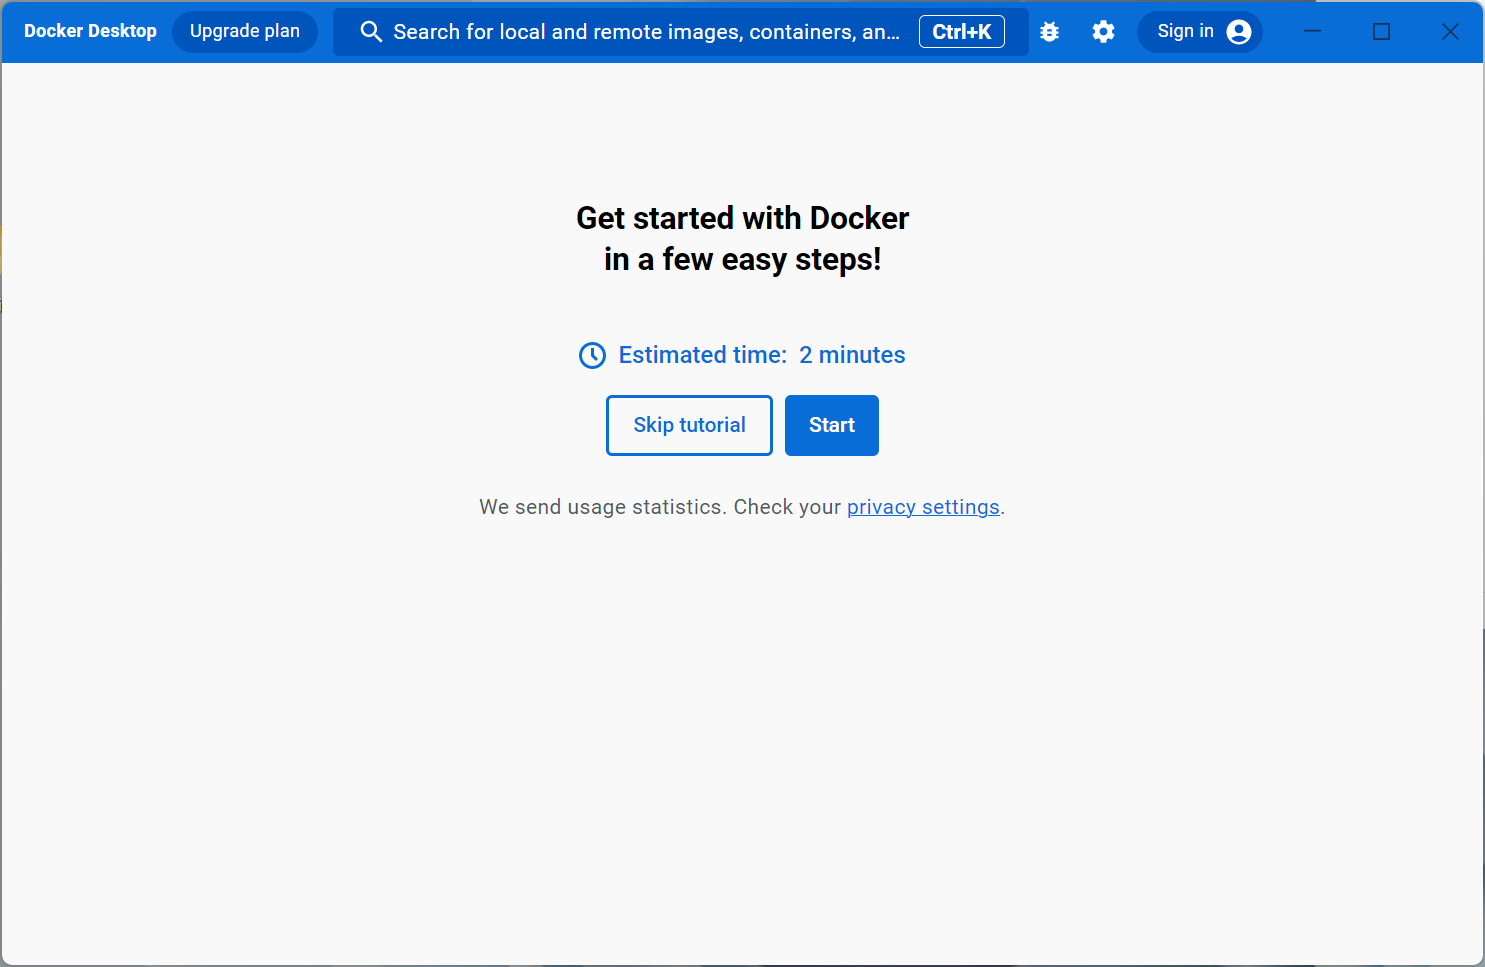
Task: Open the troubleshoot bug icon
Action: tap(1049, 32)
